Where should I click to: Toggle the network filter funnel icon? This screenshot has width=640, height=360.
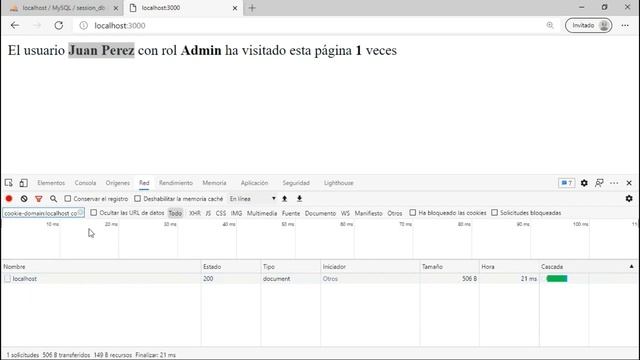coord(39,199)
